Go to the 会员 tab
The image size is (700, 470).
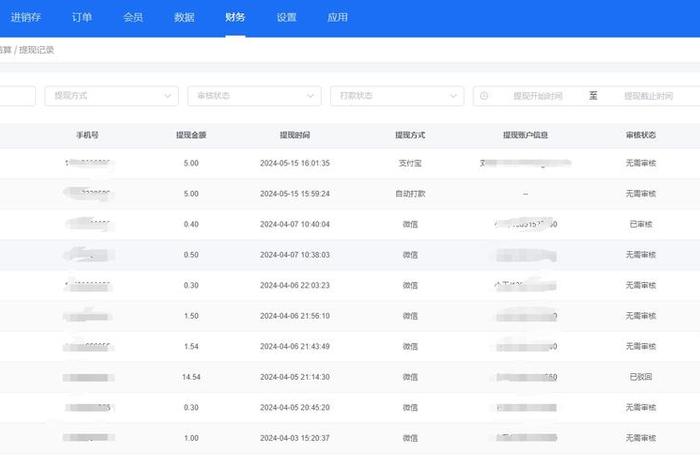pos(132,18)
